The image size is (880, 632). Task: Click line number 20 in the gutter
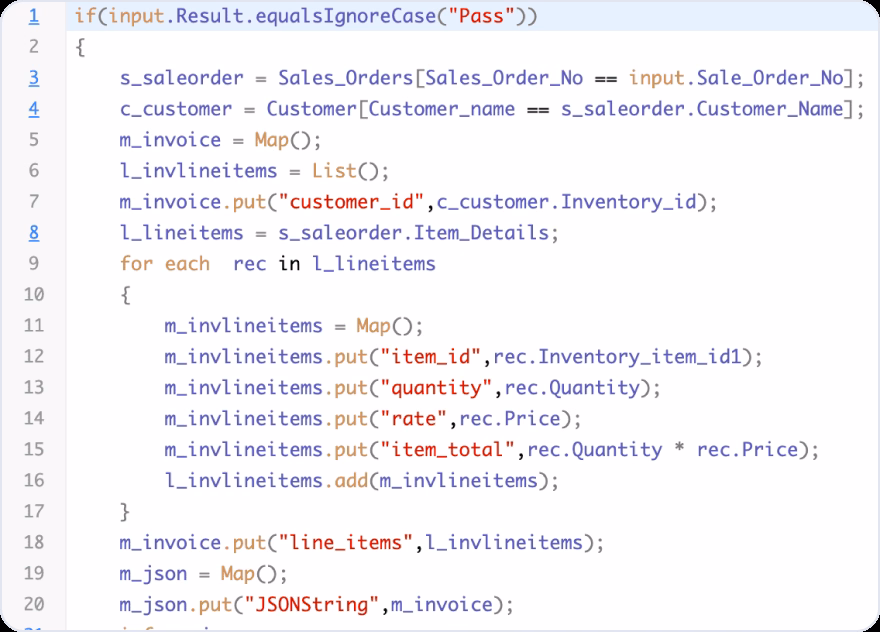[x=32, y=604]
